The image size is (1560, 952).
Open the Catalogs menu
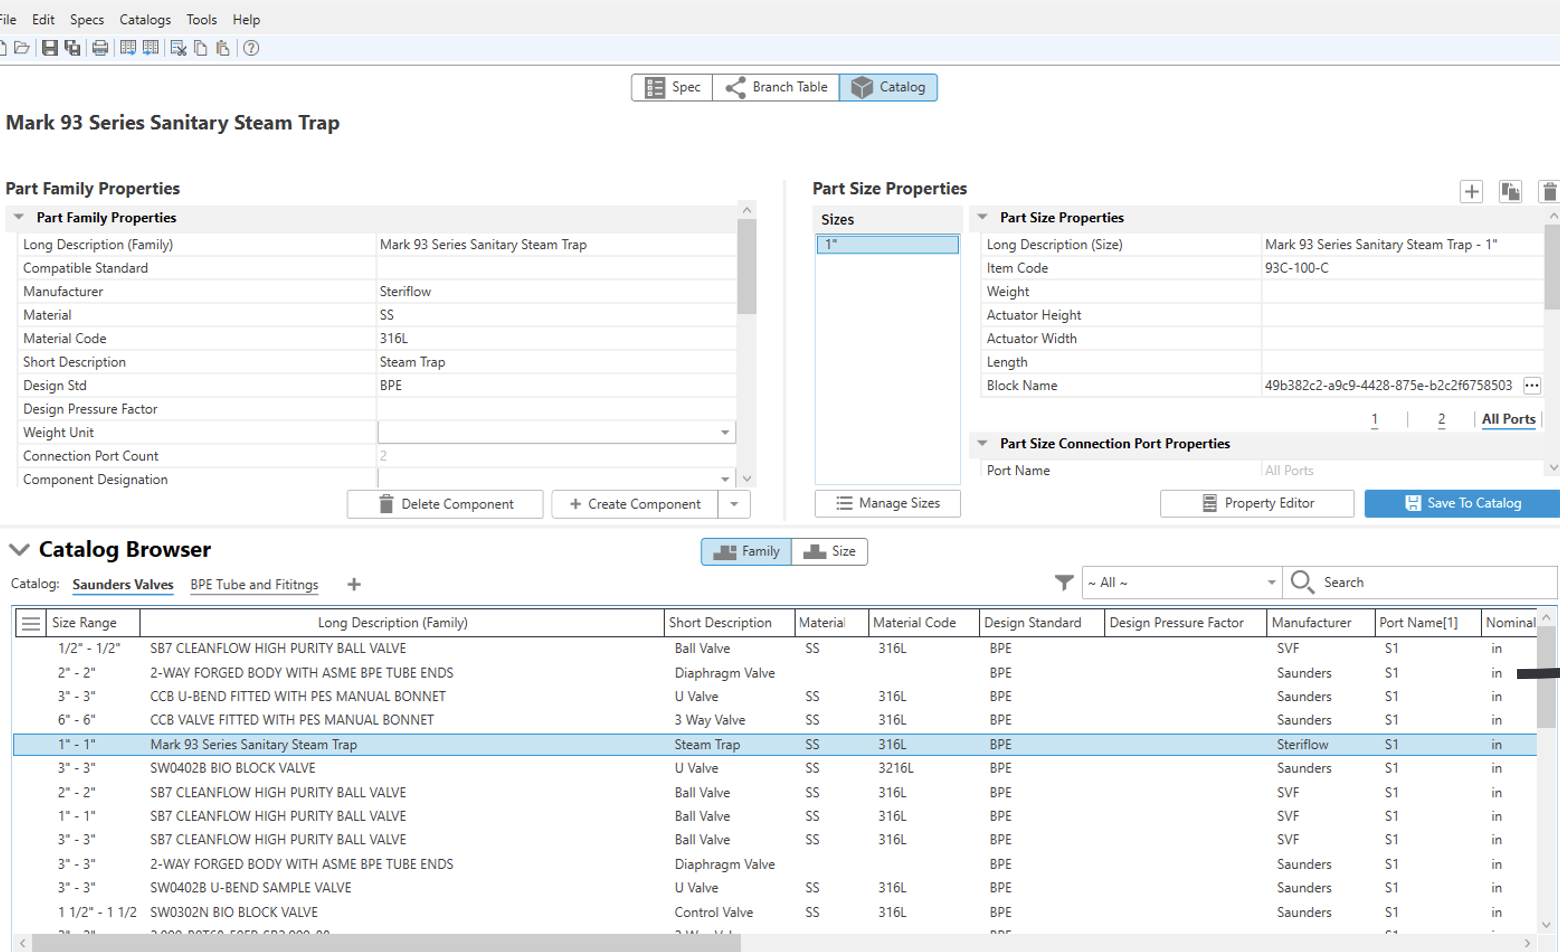pyautogui.click(x=145, y=19)
